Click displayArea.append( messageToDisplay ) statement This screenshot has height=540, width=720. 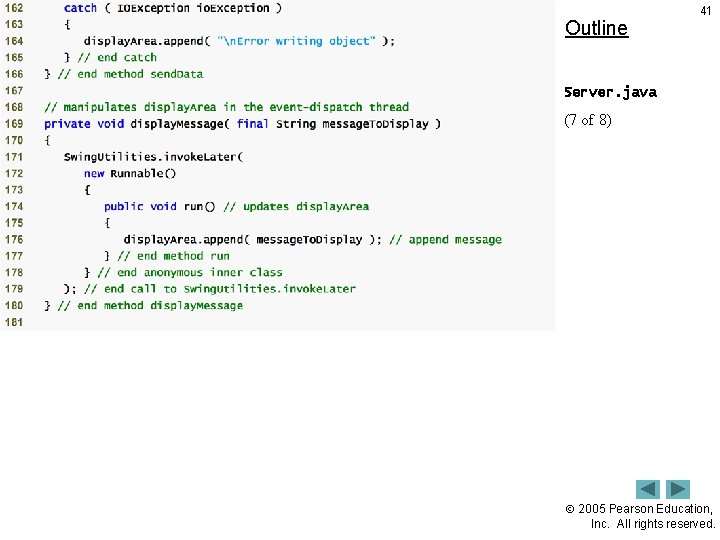point(252,240)
